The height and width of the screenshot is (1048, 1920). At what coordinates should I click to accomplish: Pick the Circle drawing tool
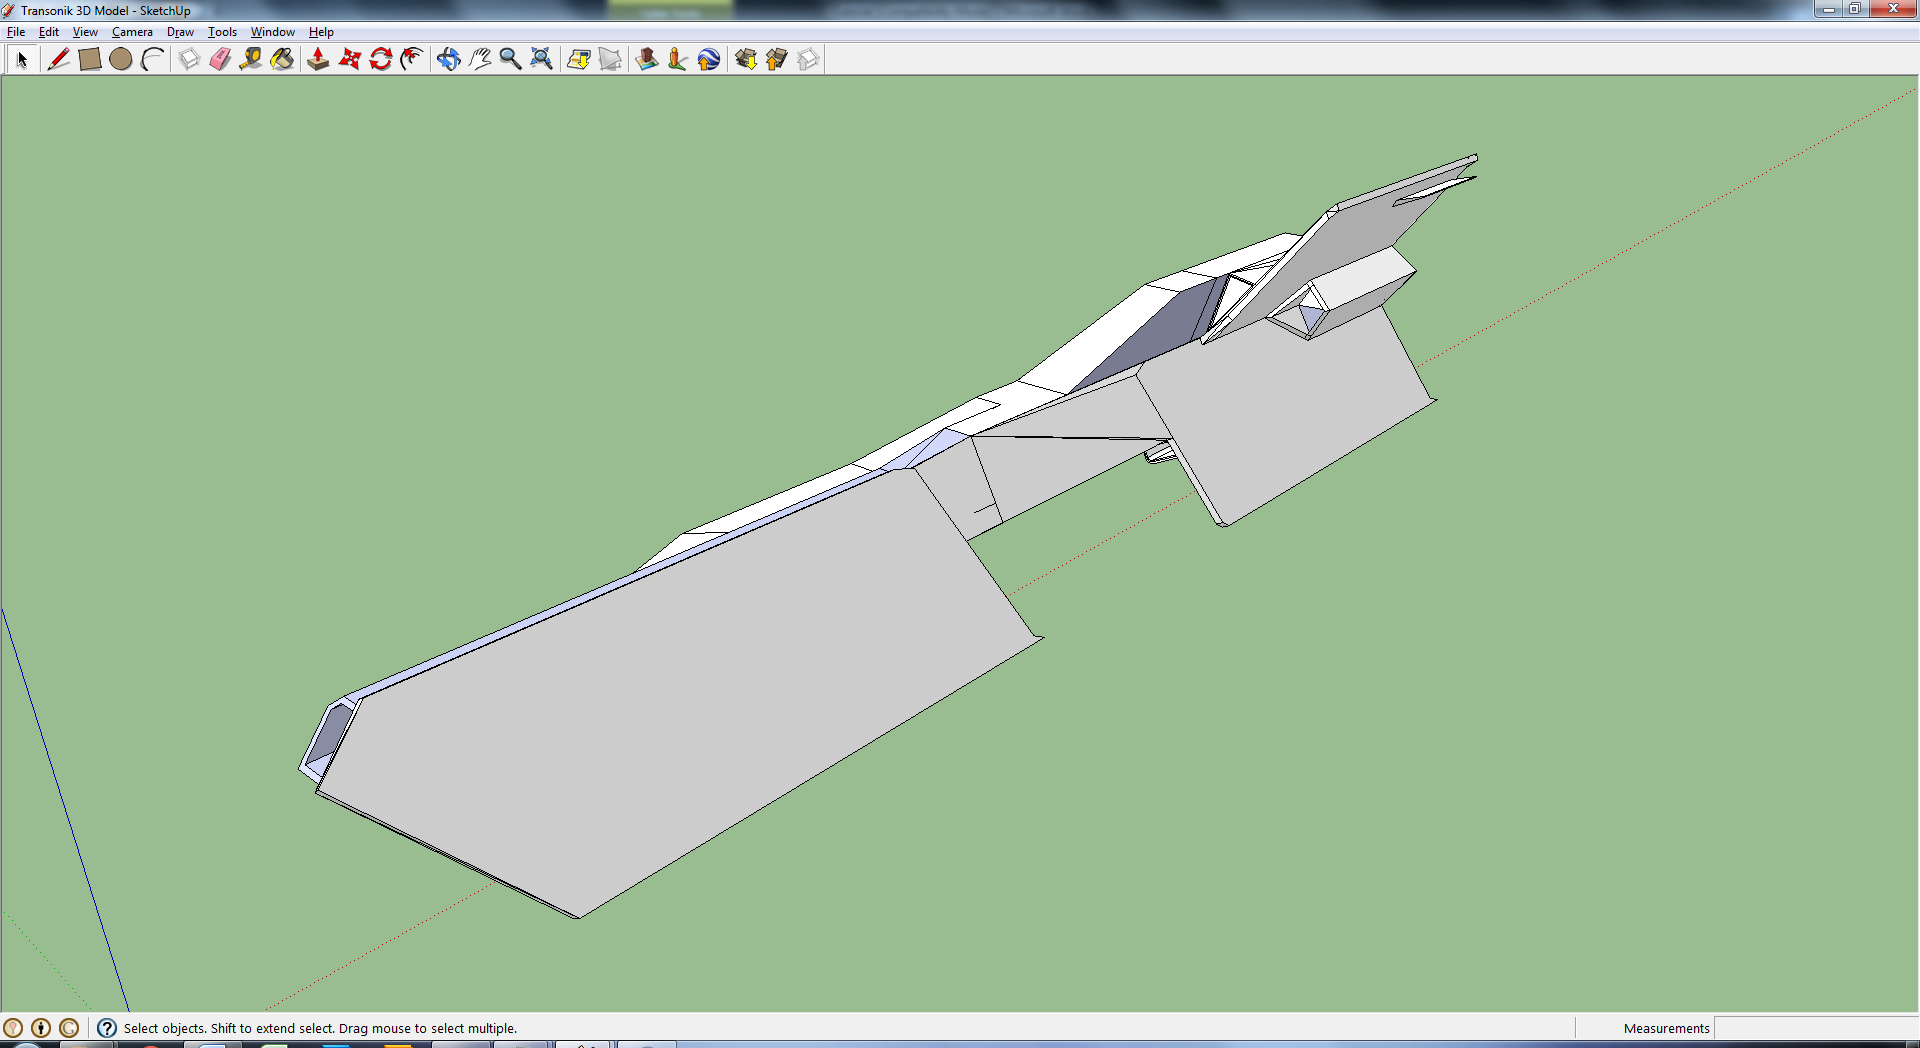click(x=120, y=59)
